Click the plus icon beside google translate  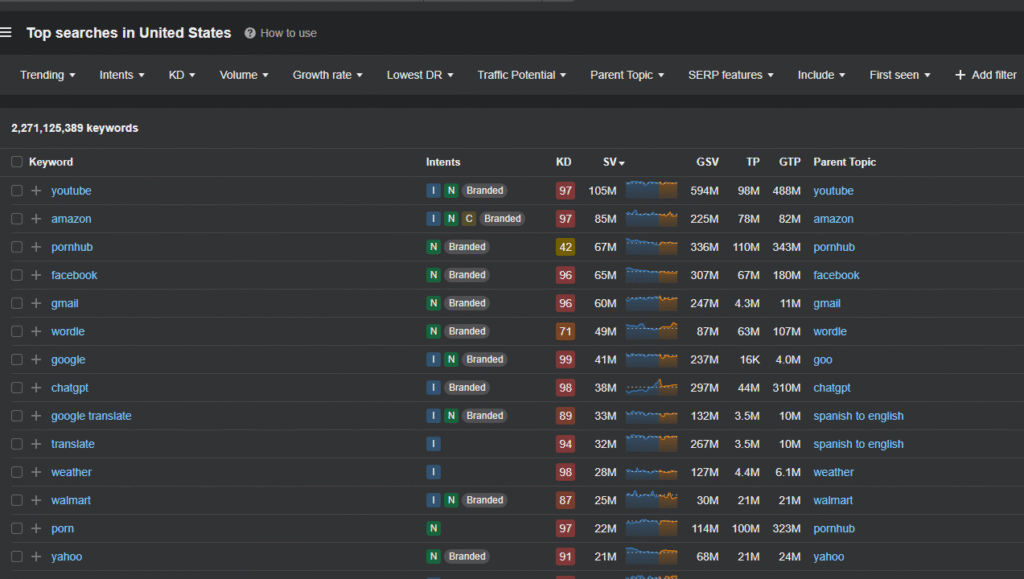37,416
